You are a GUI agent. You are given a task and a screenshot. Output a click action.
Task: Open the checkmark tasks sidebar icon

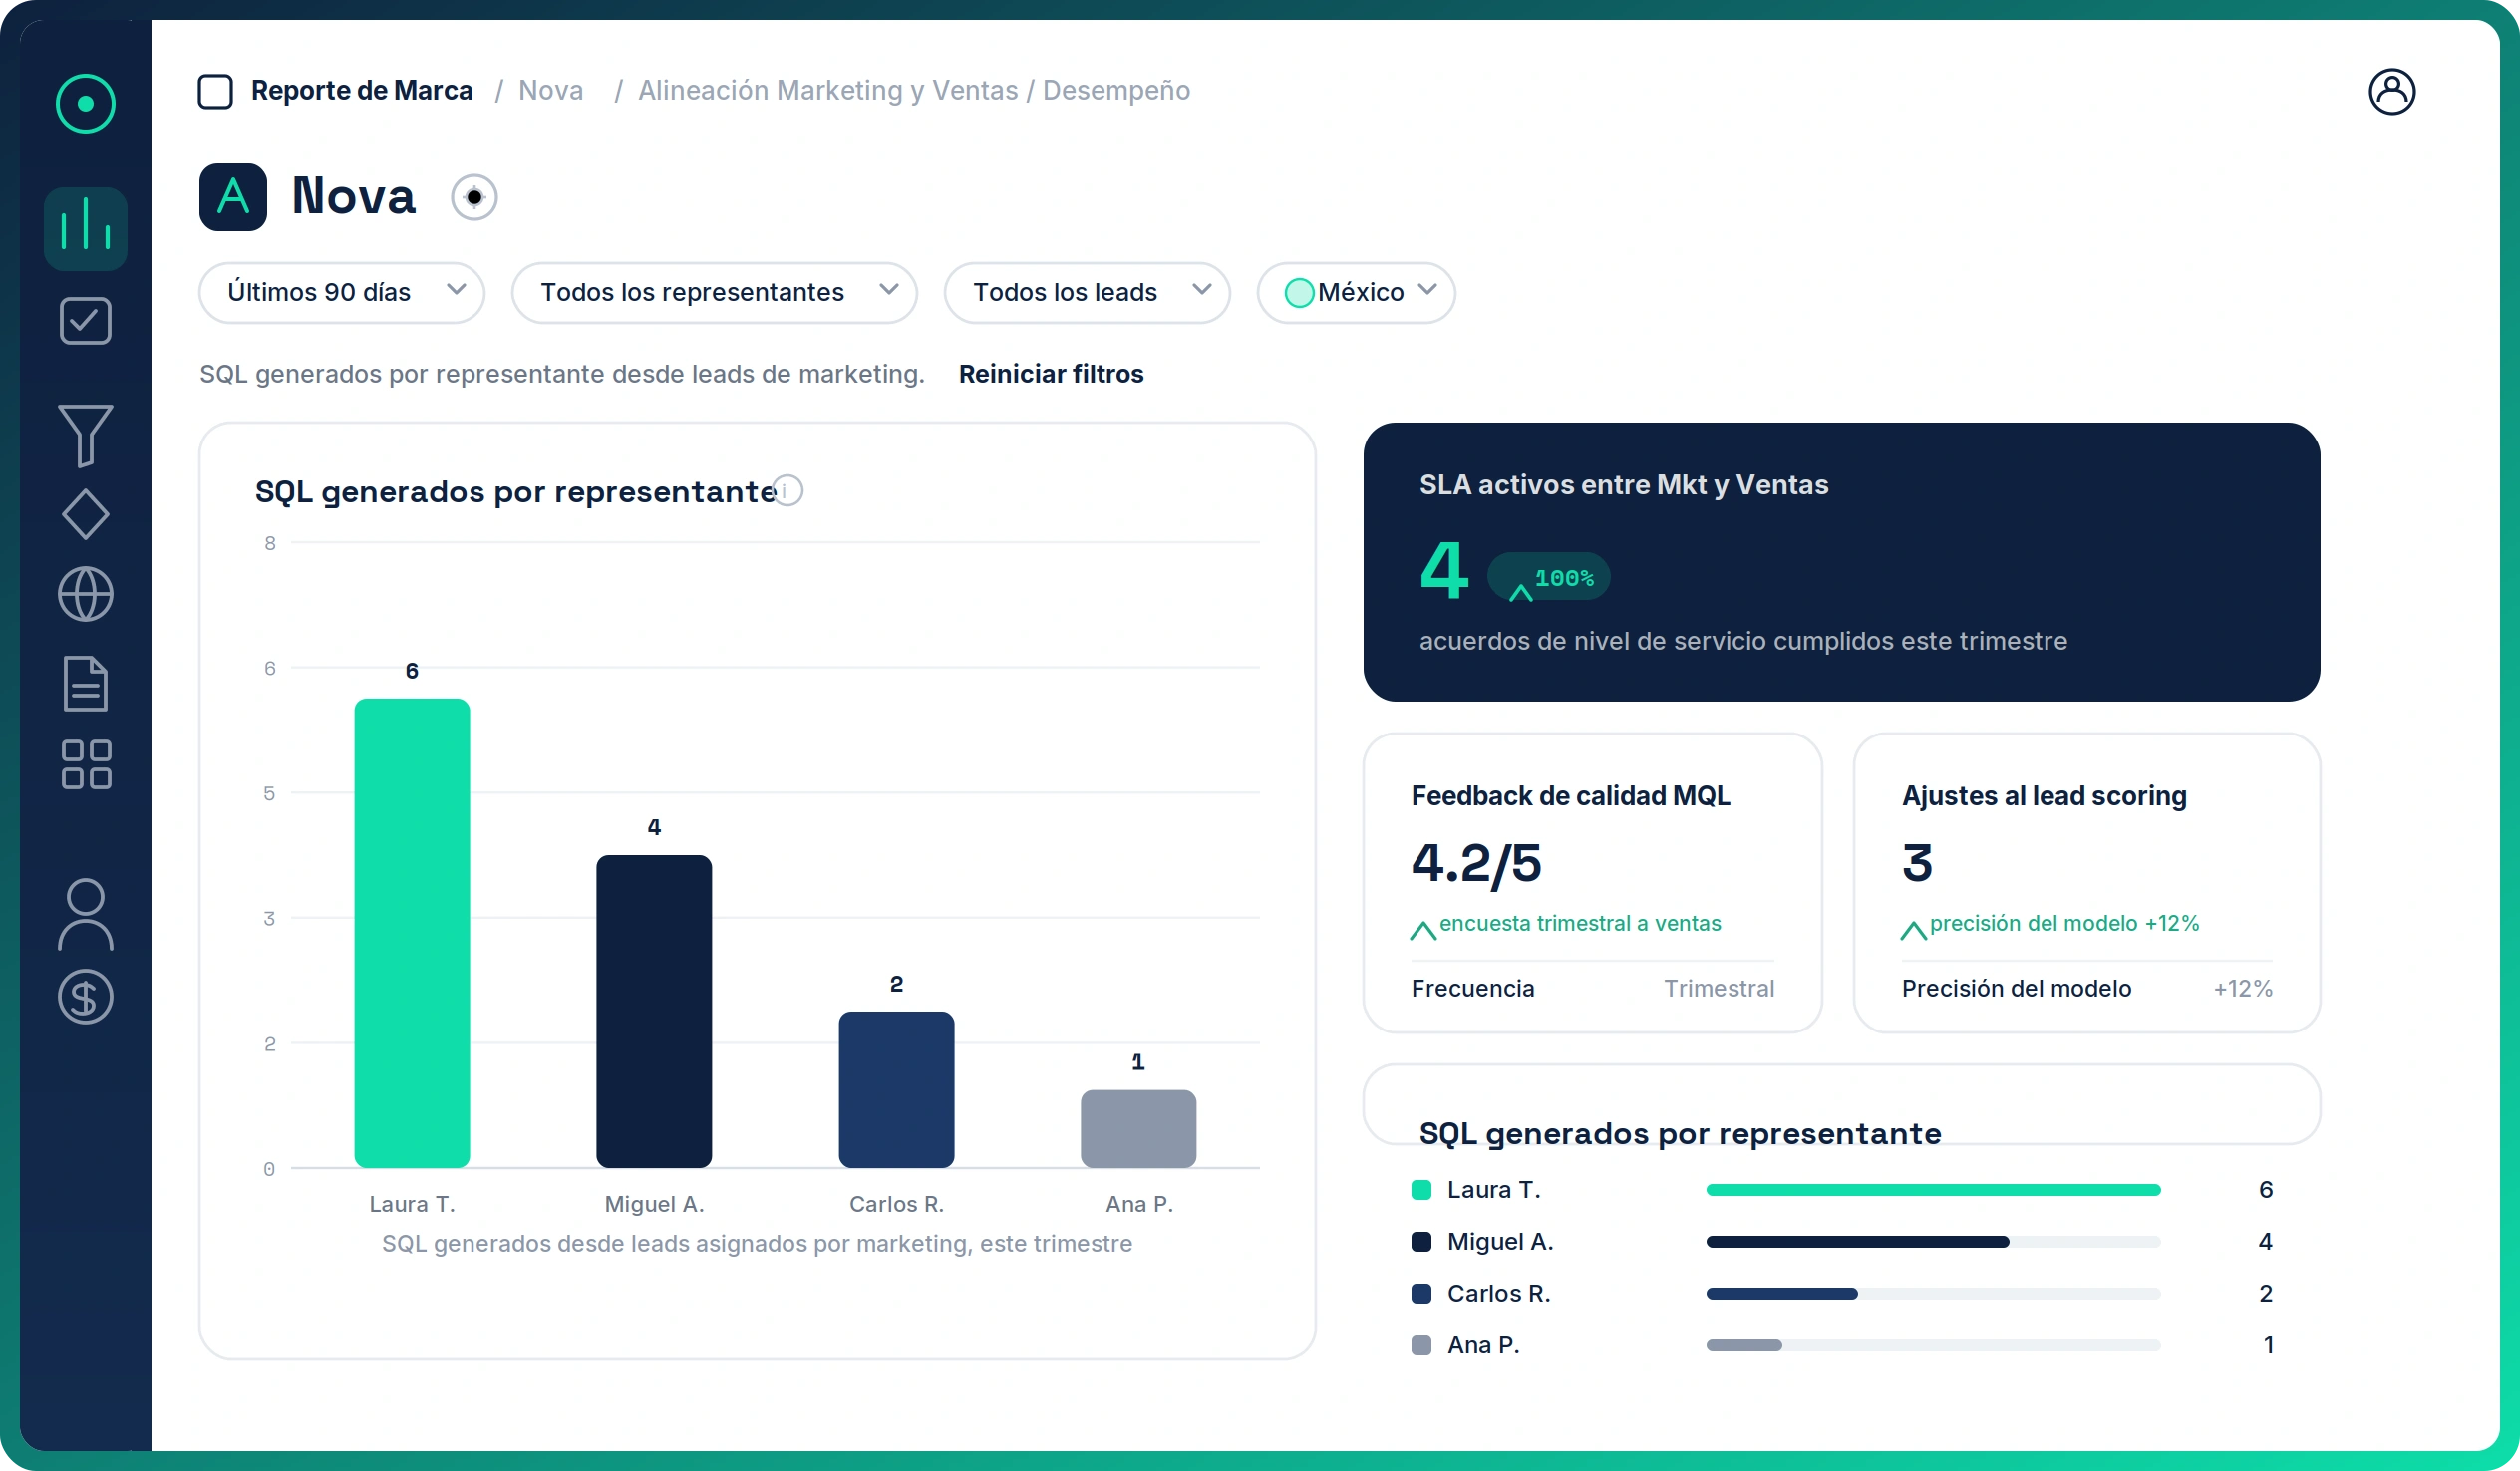click(85, 321)
